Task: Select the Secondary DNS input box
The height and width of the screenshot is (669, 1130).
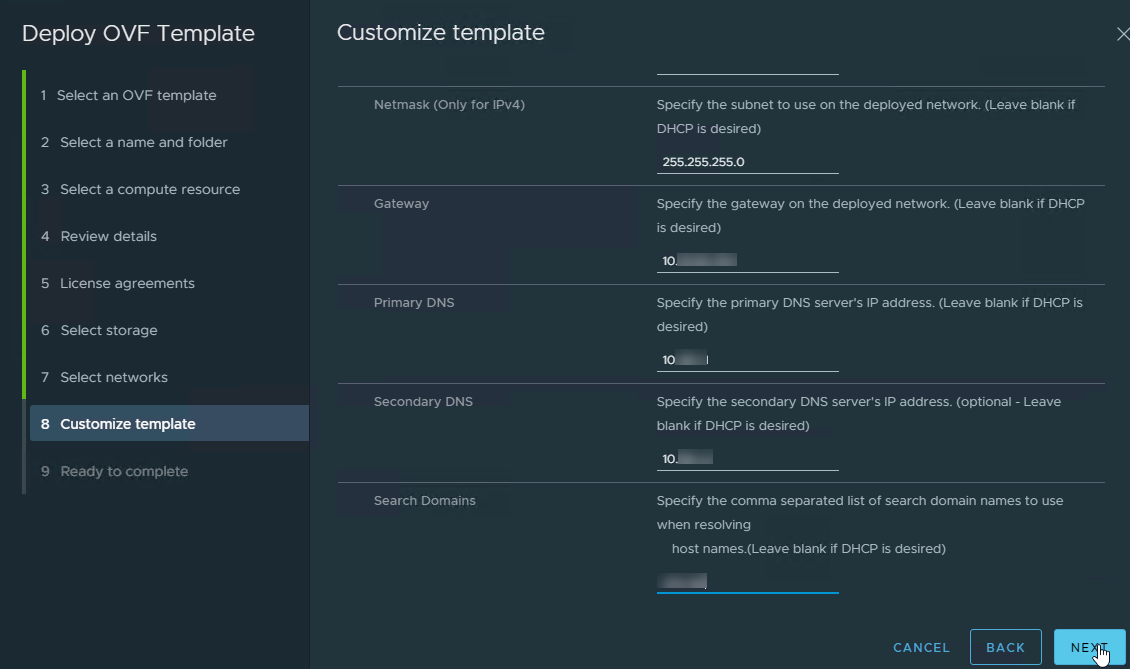Action: click(747, 459)
